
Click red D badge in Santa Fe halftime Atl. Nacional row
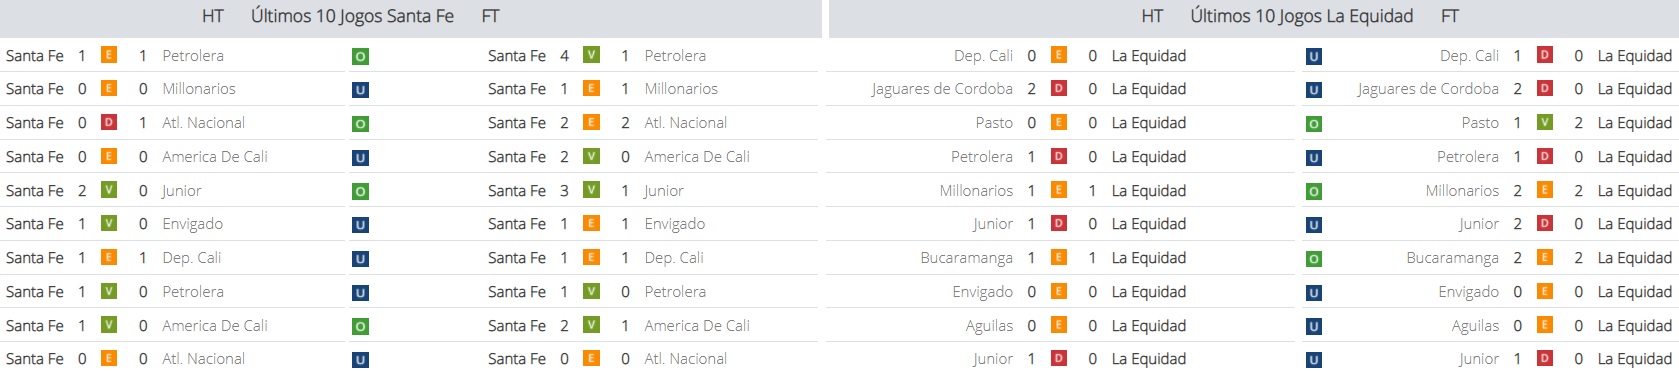(x=109, y=122)
